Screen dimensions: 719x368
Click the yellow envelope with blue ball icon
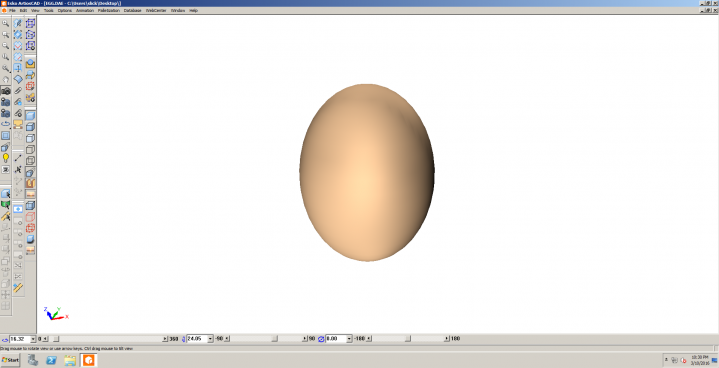click(x=30, y=64)
